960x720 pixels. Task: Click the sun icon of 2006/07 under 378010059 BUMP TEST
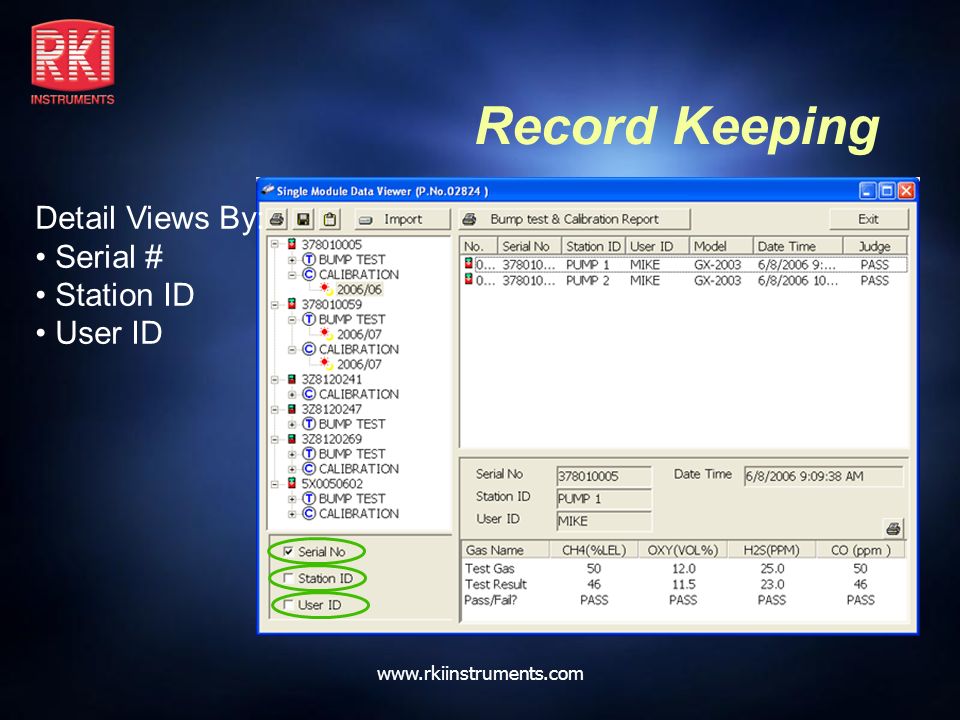326,334
